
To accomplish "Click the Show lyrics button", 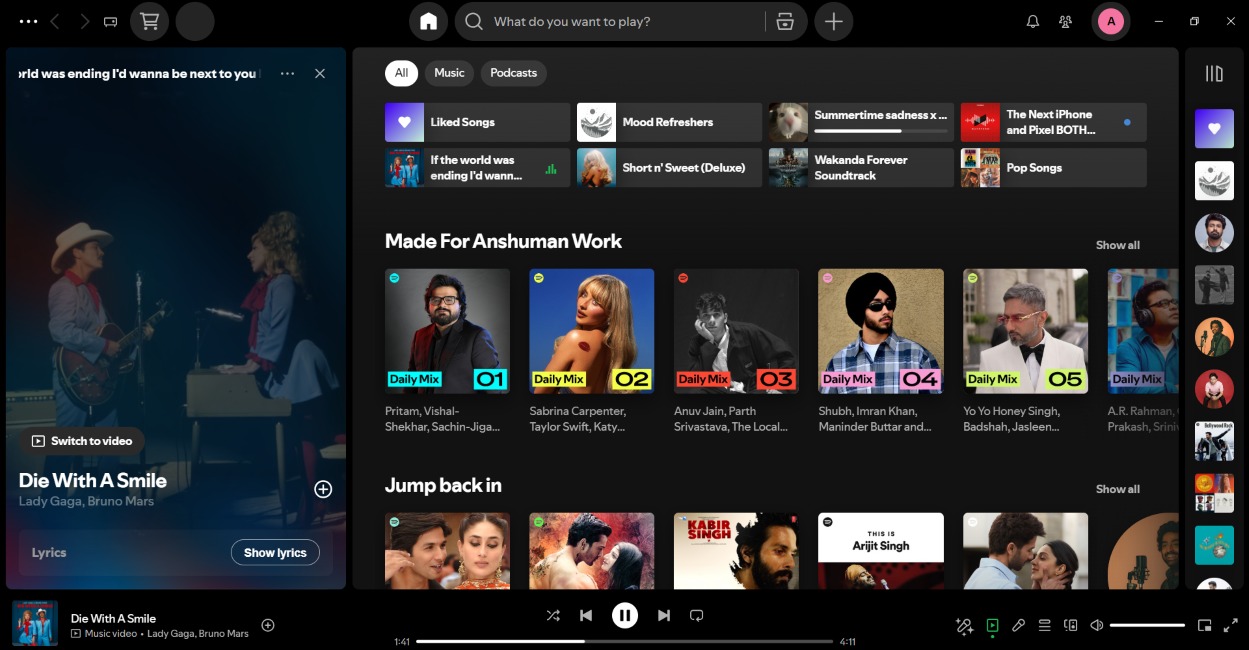I will (275, 552).
